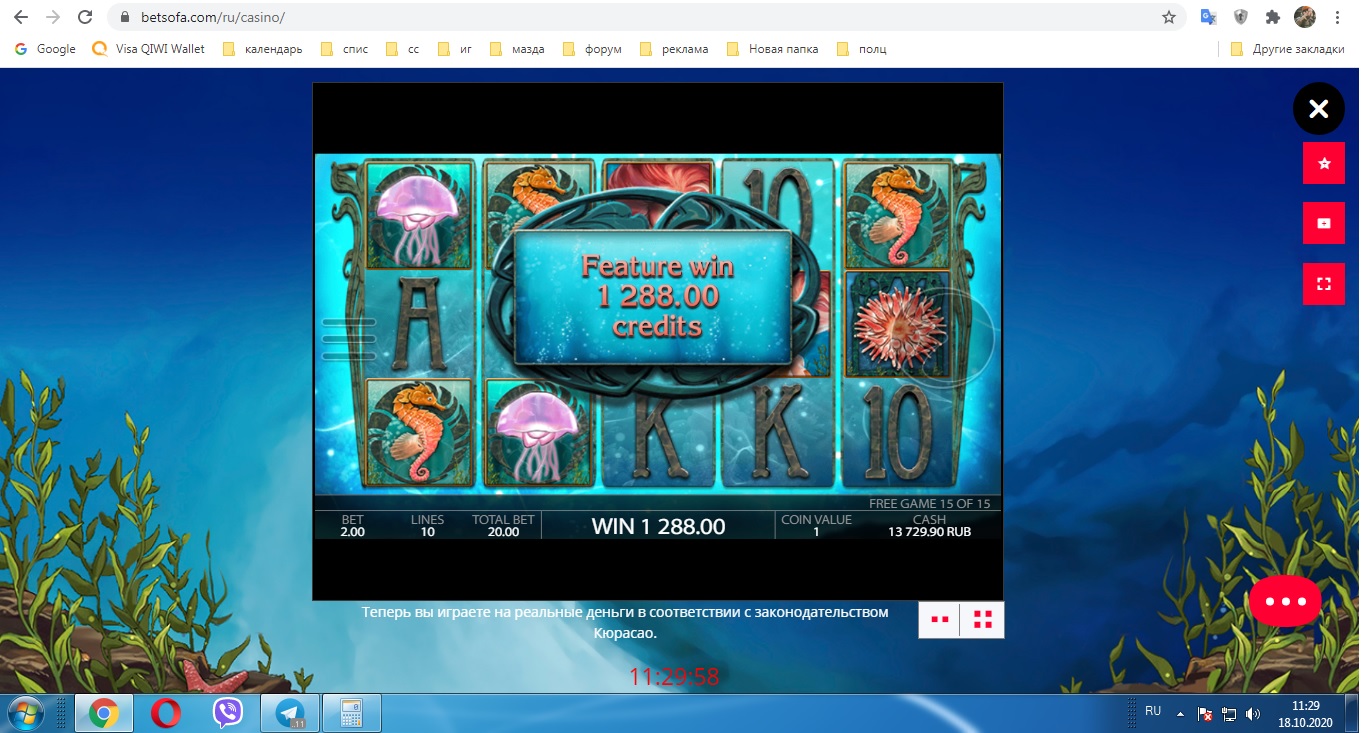Open the полц bookmark folder
This screenshot has width=1361, height=733.
point(861,49)
